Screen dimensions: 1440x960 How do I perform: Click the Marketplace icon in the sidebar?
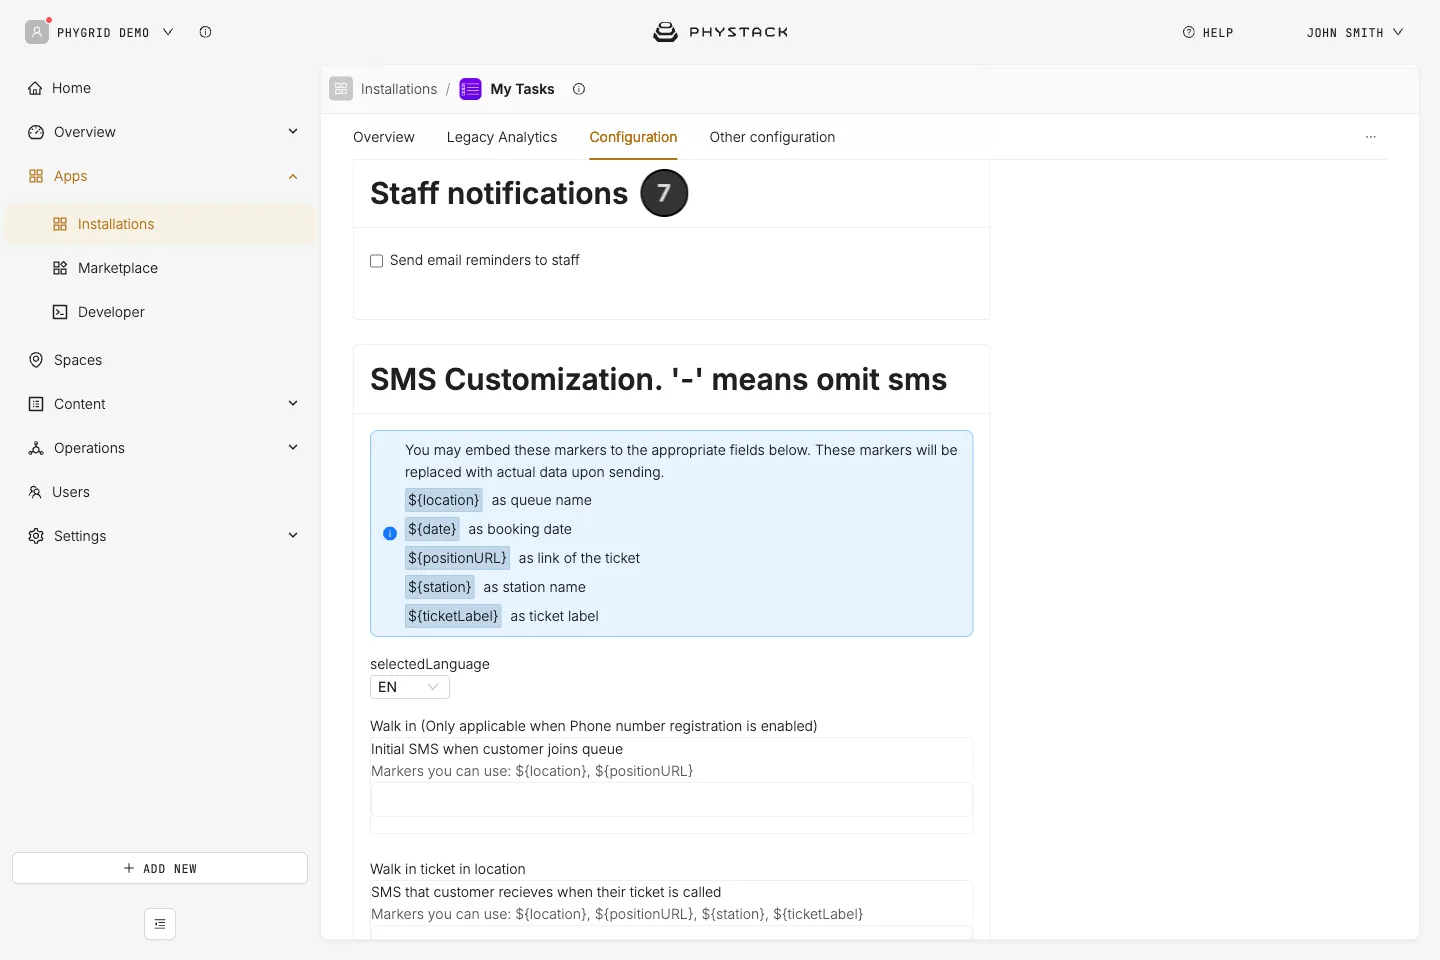tap(60, 268)
